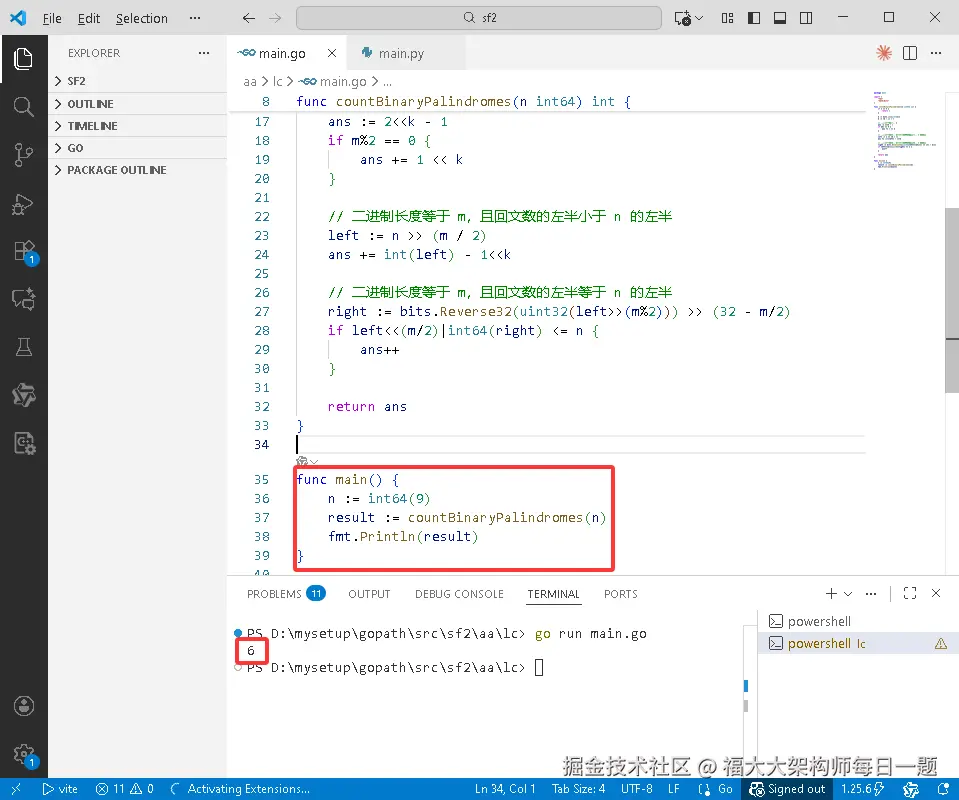The height and width of the screenshot is (800, 959).
Task: Open the dropdown arrow above func main
Action: (x=314, y=462)
